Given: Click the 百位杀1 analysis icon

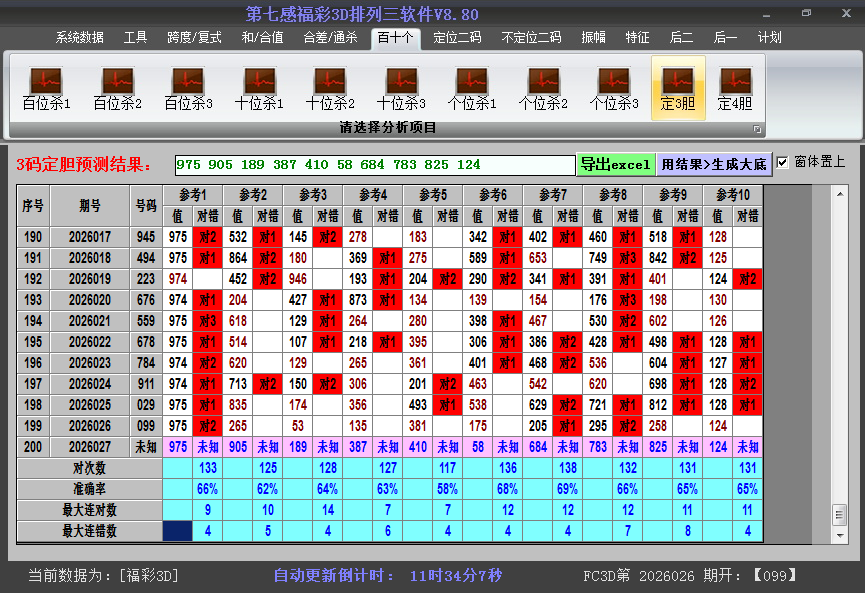Looking at the screenshot, I should (46, 88).
